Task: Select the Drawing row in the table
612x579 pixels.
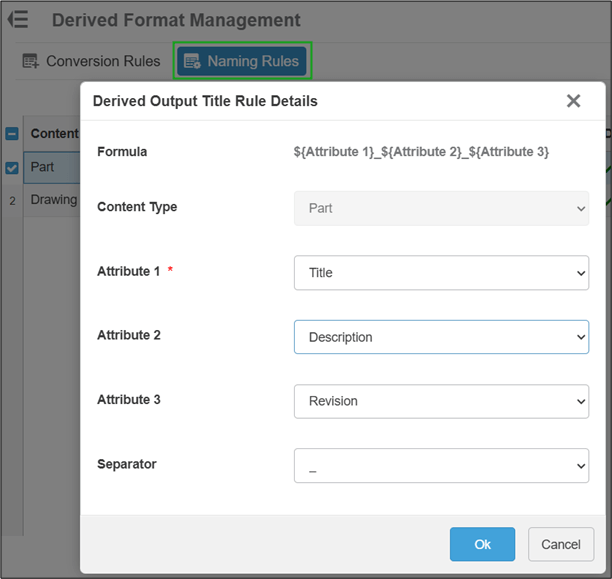Action: tap(54, 200)
